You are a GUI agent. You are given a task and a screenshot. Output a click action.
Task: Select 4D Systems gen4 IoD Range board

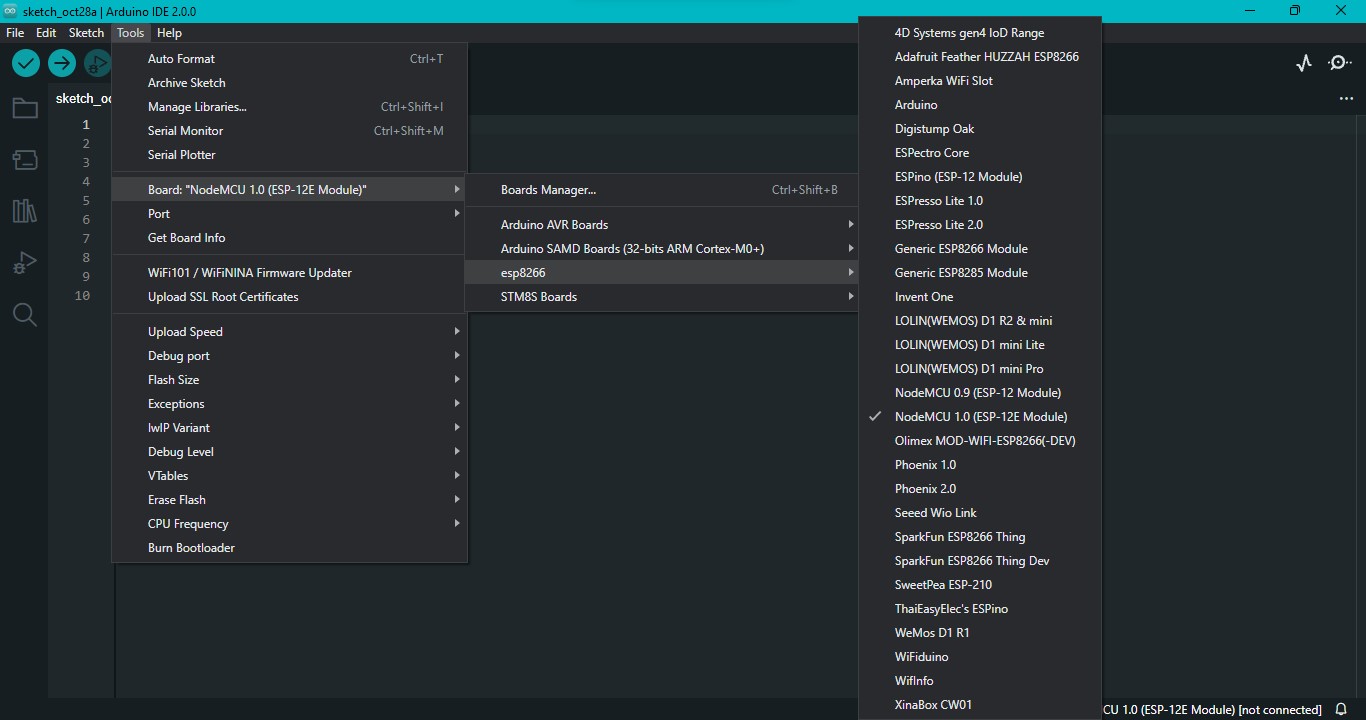point(980,33)
